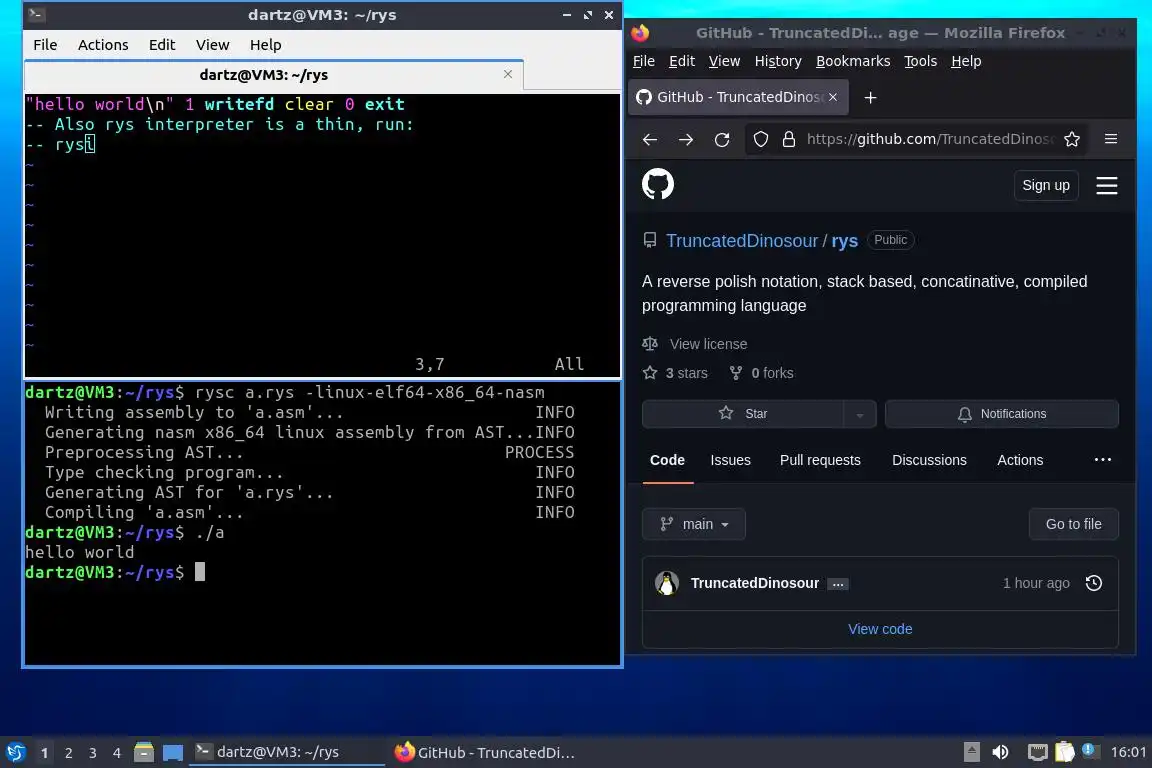
Task: Open the 1 hour ago commit link
Action: (1036, 583)
